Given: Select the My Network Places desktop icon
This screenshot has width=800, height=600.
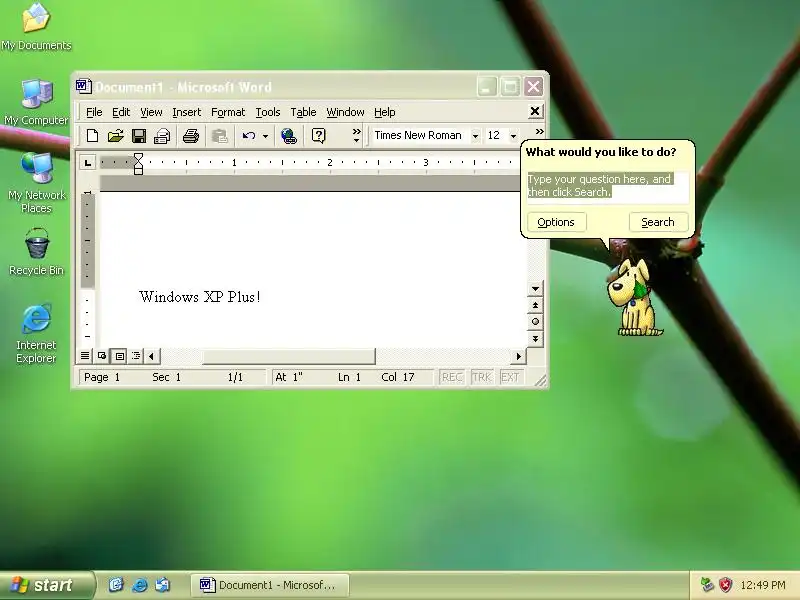Looking at the screenshot, I should (36, 183).
